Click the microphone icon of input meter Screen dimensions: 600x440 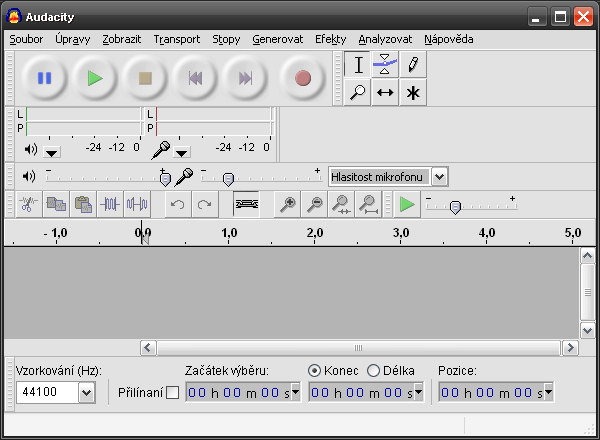[161, 150]
